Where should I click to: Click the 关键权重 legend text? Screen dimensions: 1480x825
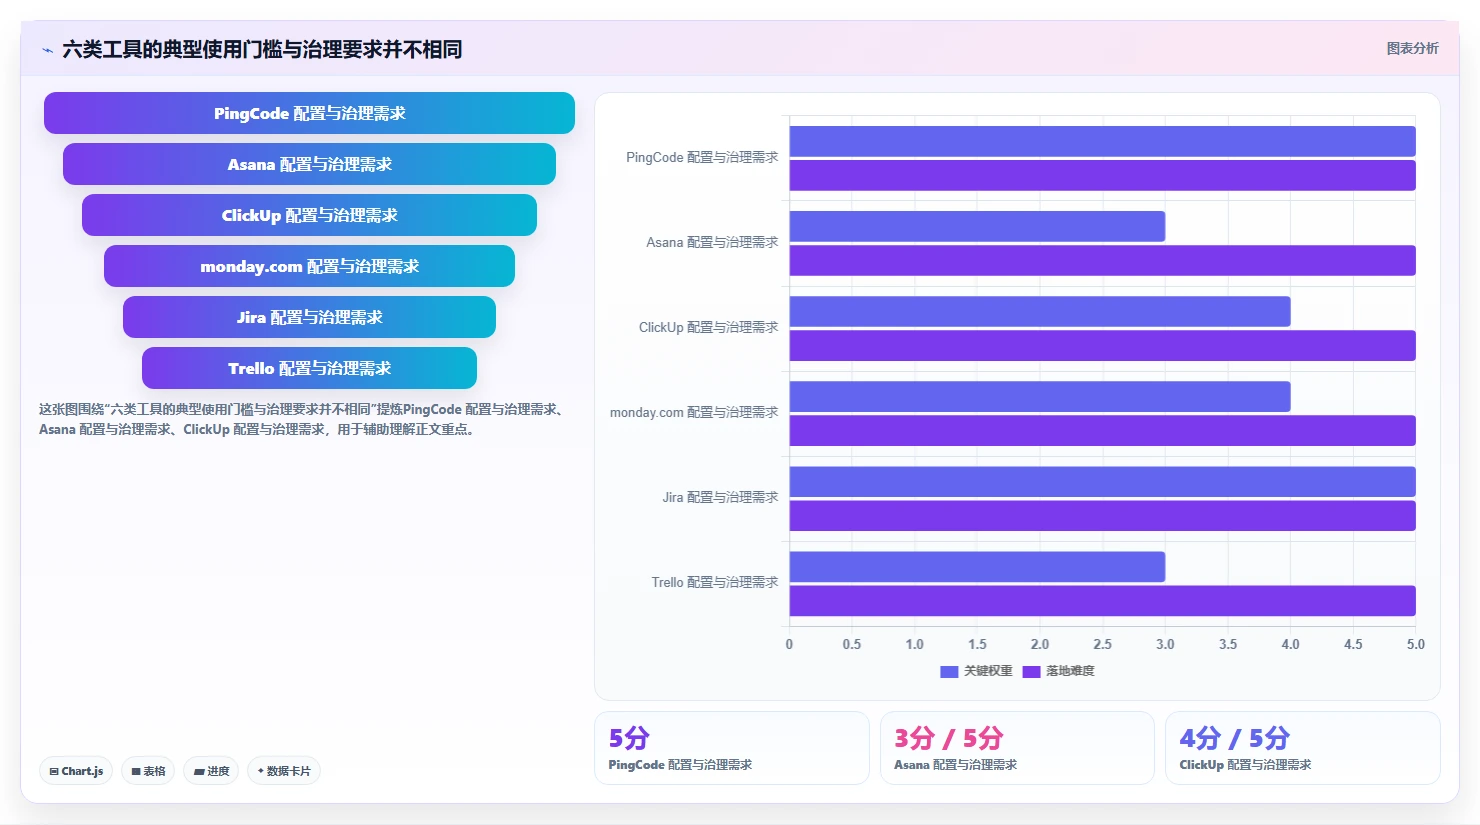click(988, 671)
